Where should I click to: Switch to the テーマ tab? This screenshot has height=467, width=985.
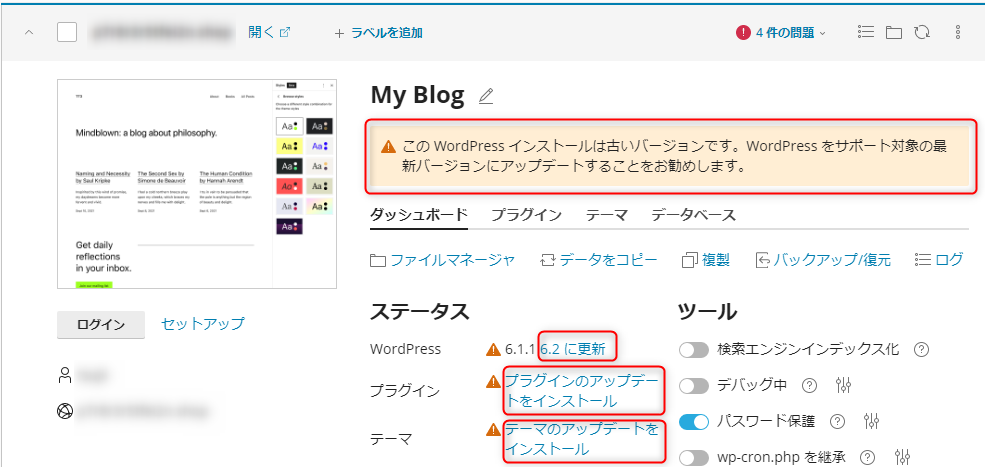606,215
